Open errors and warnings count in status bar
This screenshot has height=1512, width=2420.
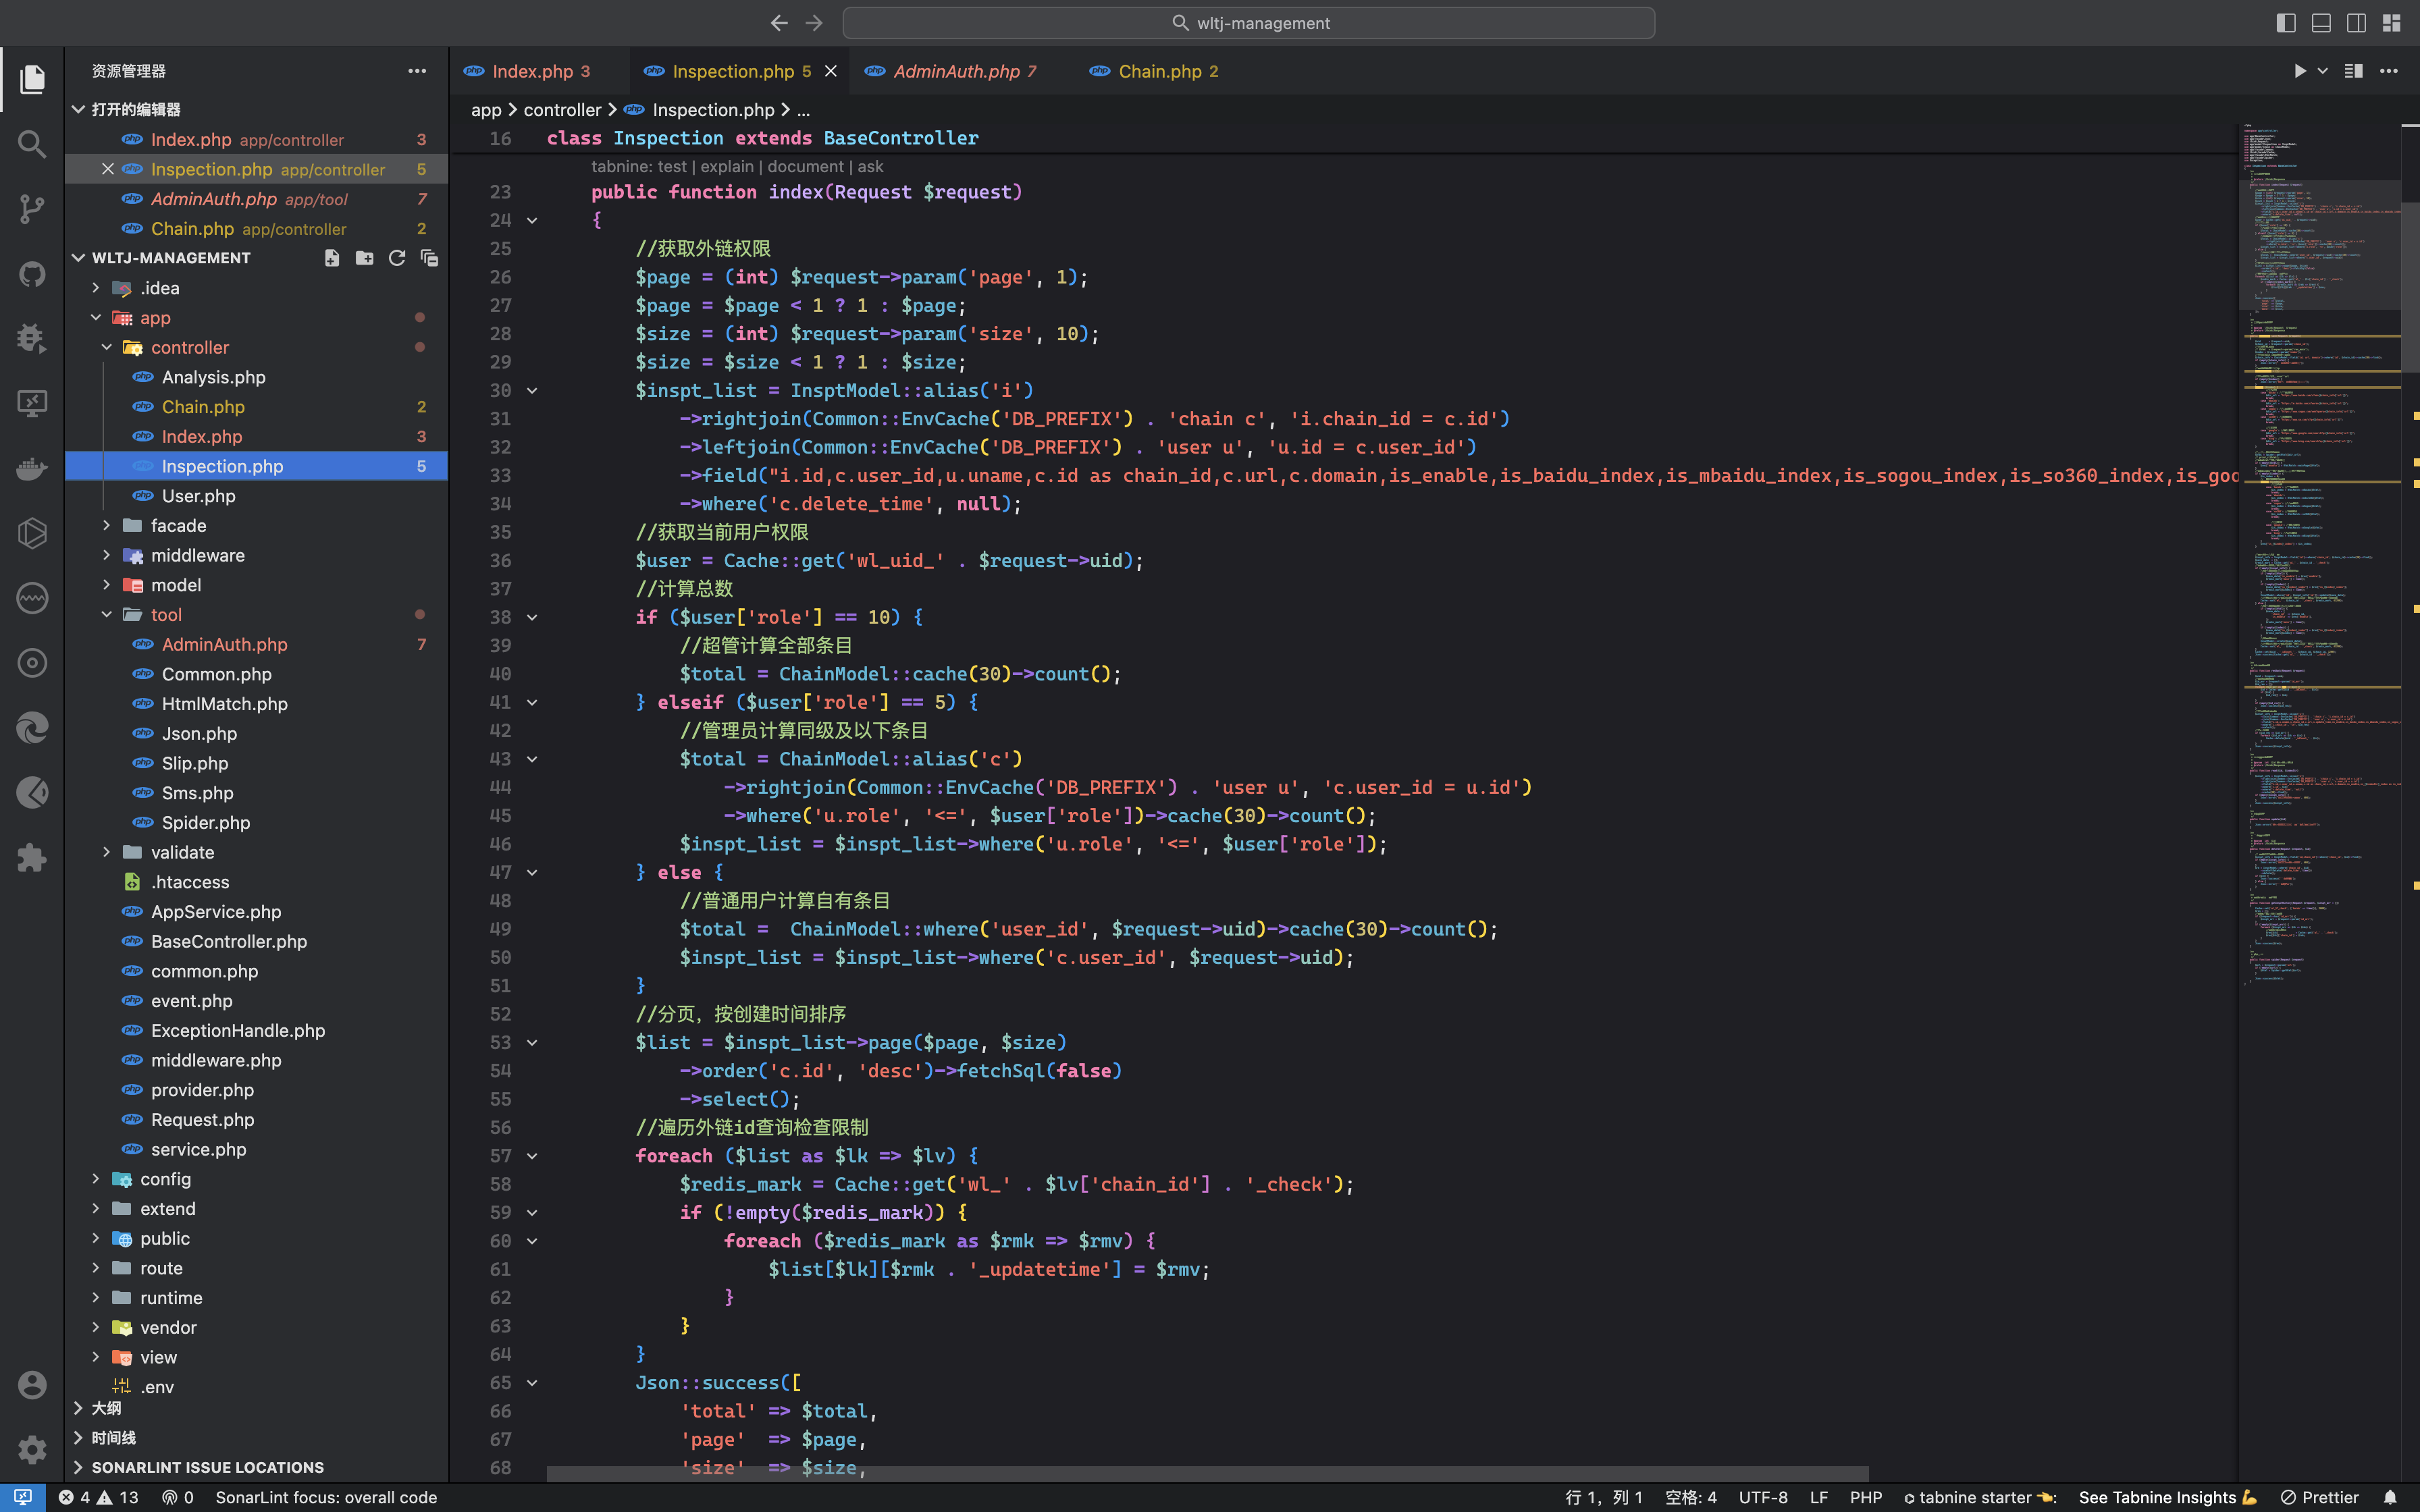click(98, 1497)
